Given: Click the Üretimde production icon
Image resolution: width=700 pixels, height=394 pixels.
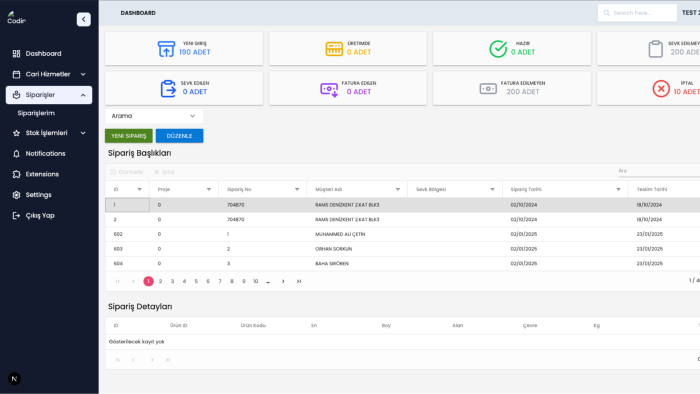Looking at the screenshot, I should (x=334, y=49).
